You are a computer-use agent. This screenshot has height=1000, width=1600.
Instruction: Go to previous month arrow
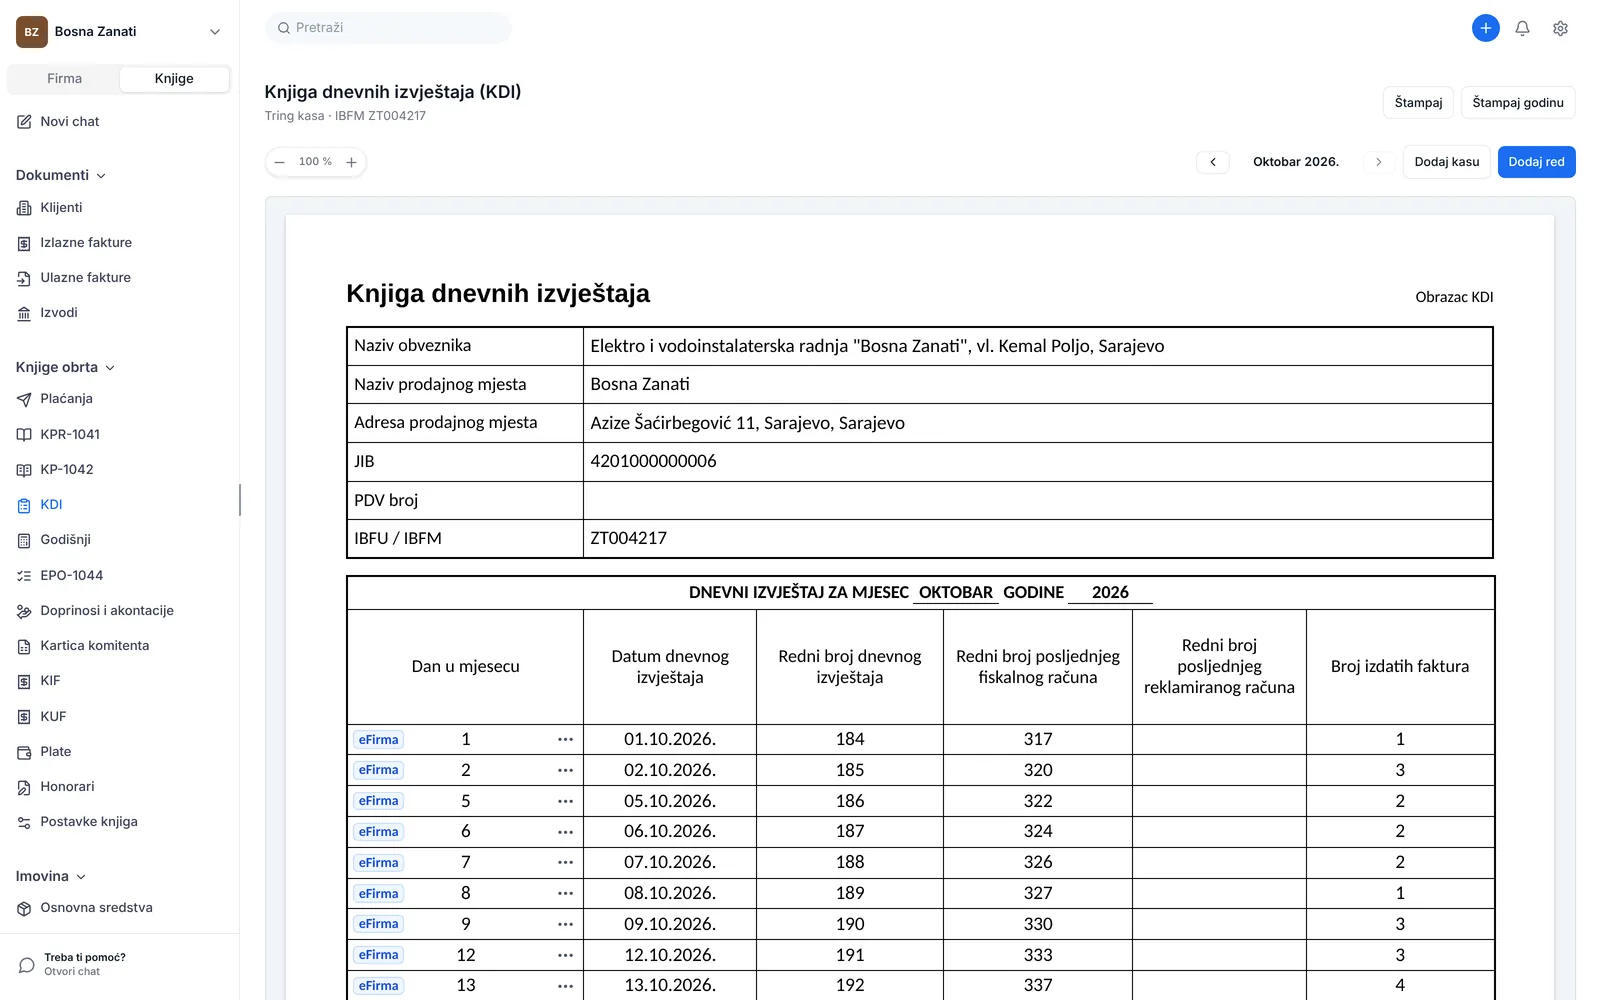(1213, 162)
